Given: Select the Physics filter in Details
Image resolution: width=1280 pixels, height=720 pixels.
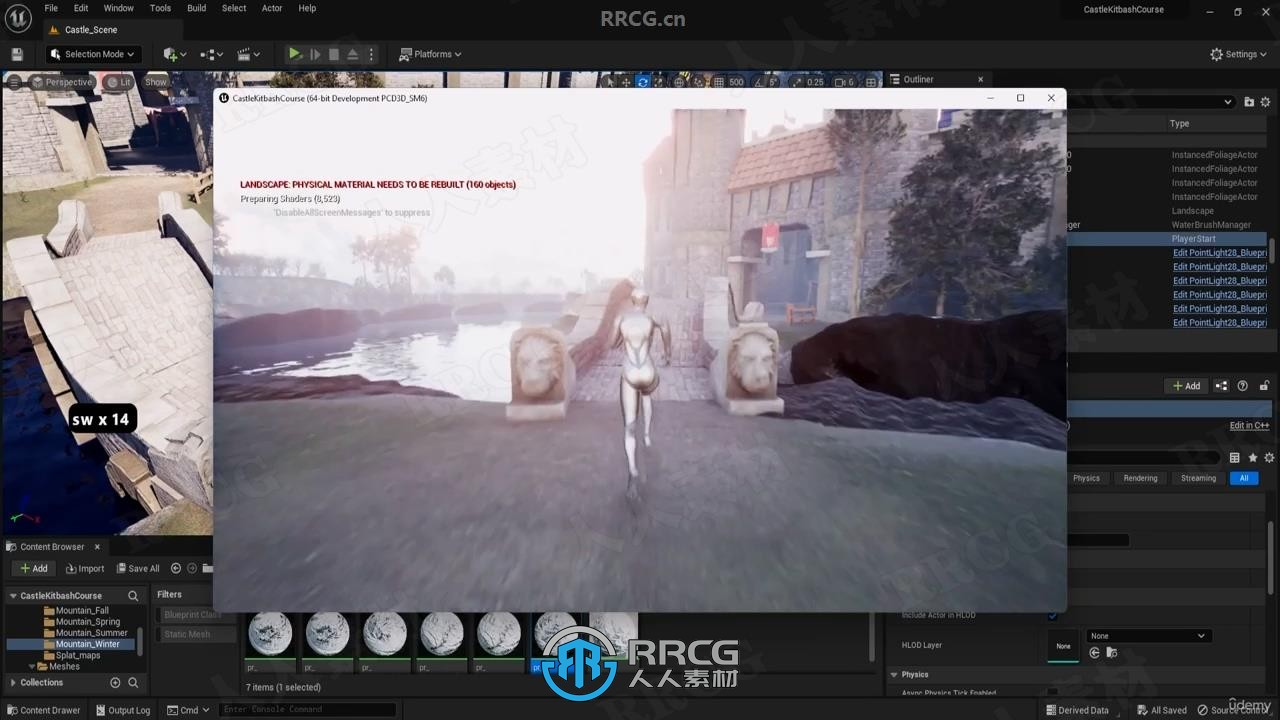Looking at the screenshot, I should pos(1086,478).
